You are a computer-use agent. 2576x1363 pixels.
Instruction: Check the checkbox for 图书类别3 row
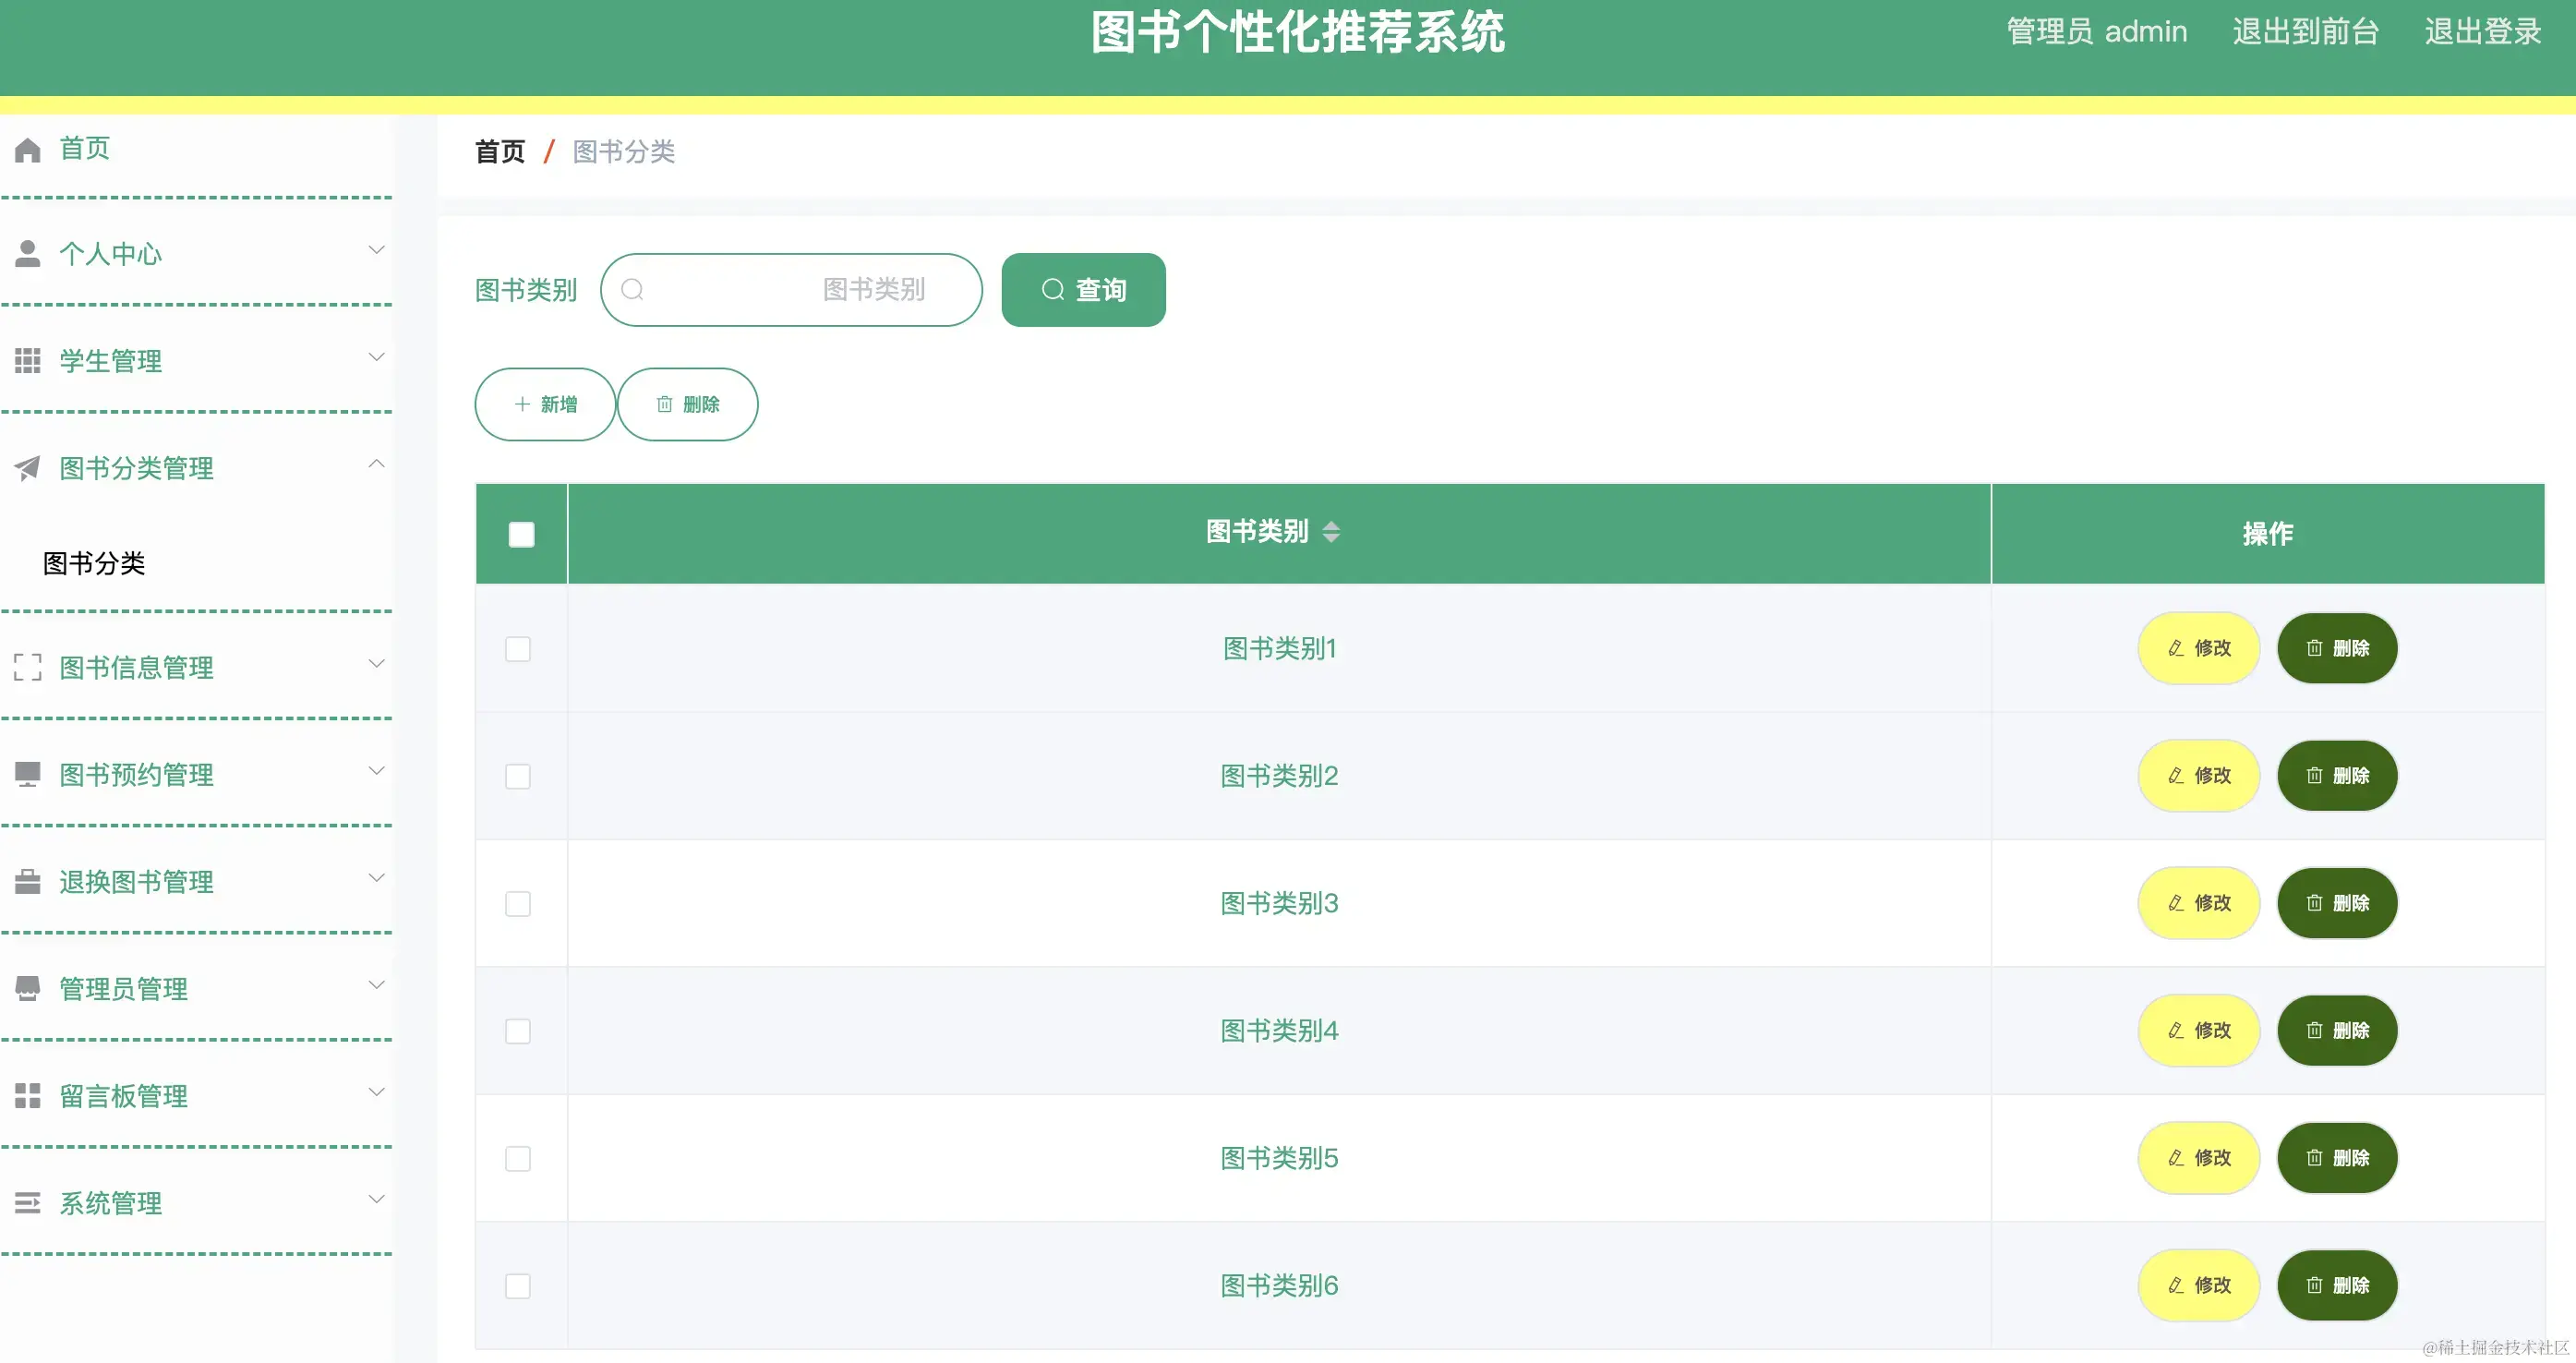click(x=519, y=903)
